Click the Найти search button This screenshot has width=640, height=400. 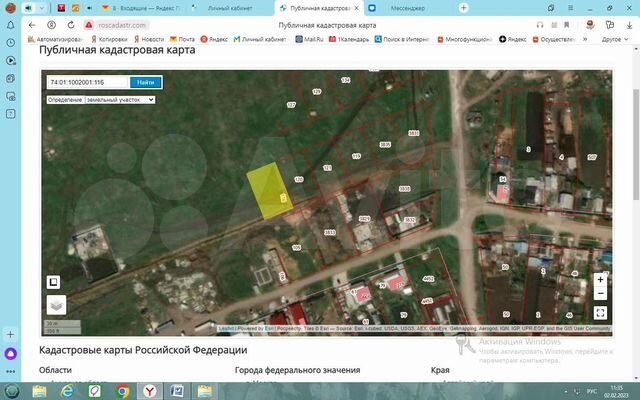[x=145, y=82]
